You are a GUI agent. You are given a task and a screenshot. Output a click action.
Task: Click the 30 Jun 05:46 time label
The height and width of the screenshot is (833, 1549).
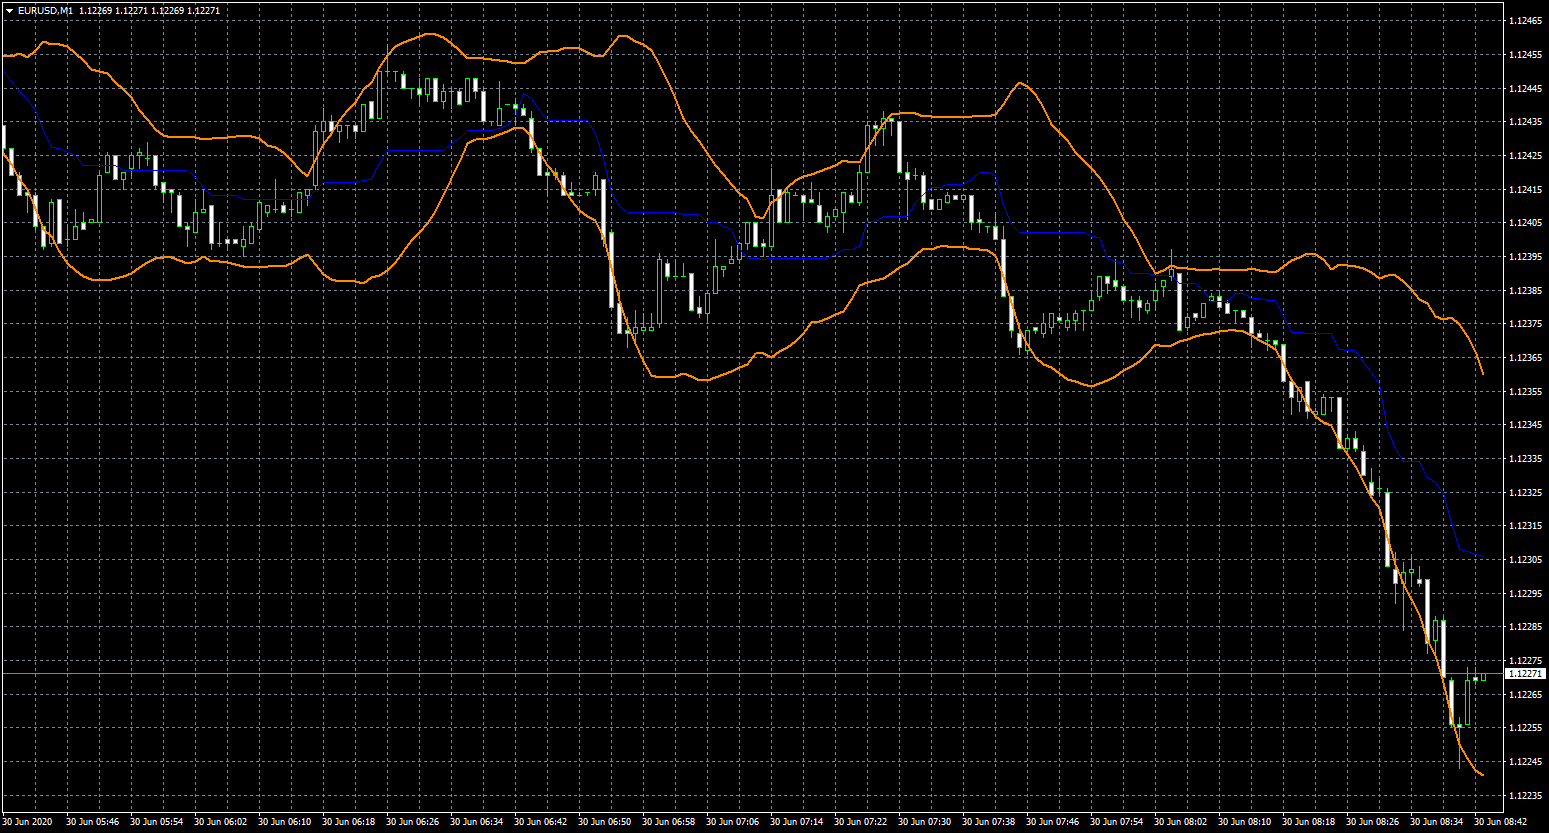pyautogui.click(x=92, y=821)
